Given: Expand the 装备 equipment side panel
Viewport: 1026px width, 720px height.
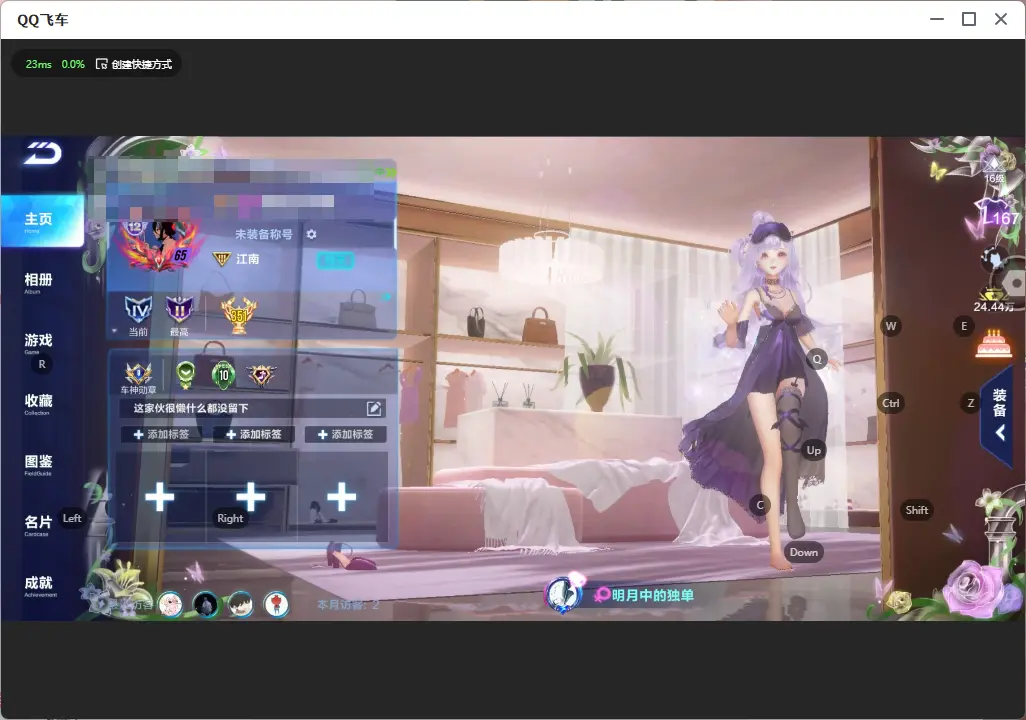Looking at the screenshot, I should [x=999, y=414].
